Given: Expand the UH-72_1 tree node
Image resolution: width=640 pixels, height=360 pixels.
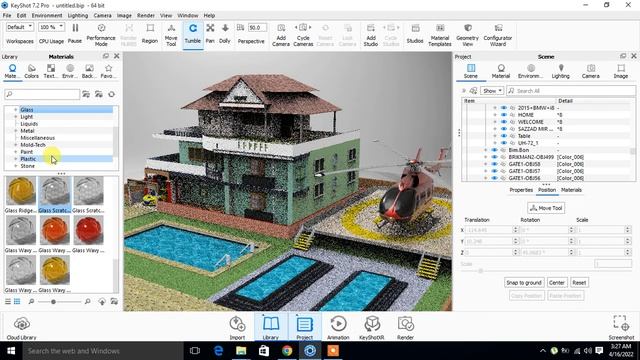Looking at the screenshot, I should point(495,143).
